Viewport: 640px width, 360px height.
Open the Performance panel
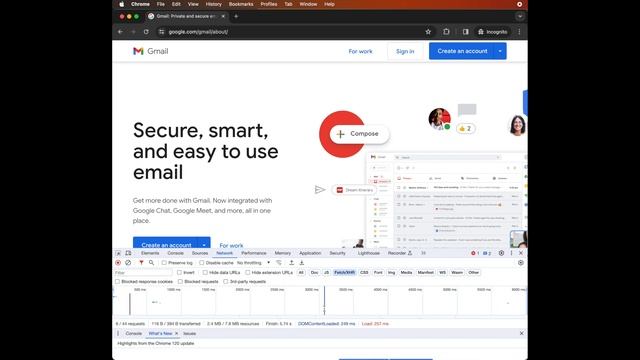254,253
